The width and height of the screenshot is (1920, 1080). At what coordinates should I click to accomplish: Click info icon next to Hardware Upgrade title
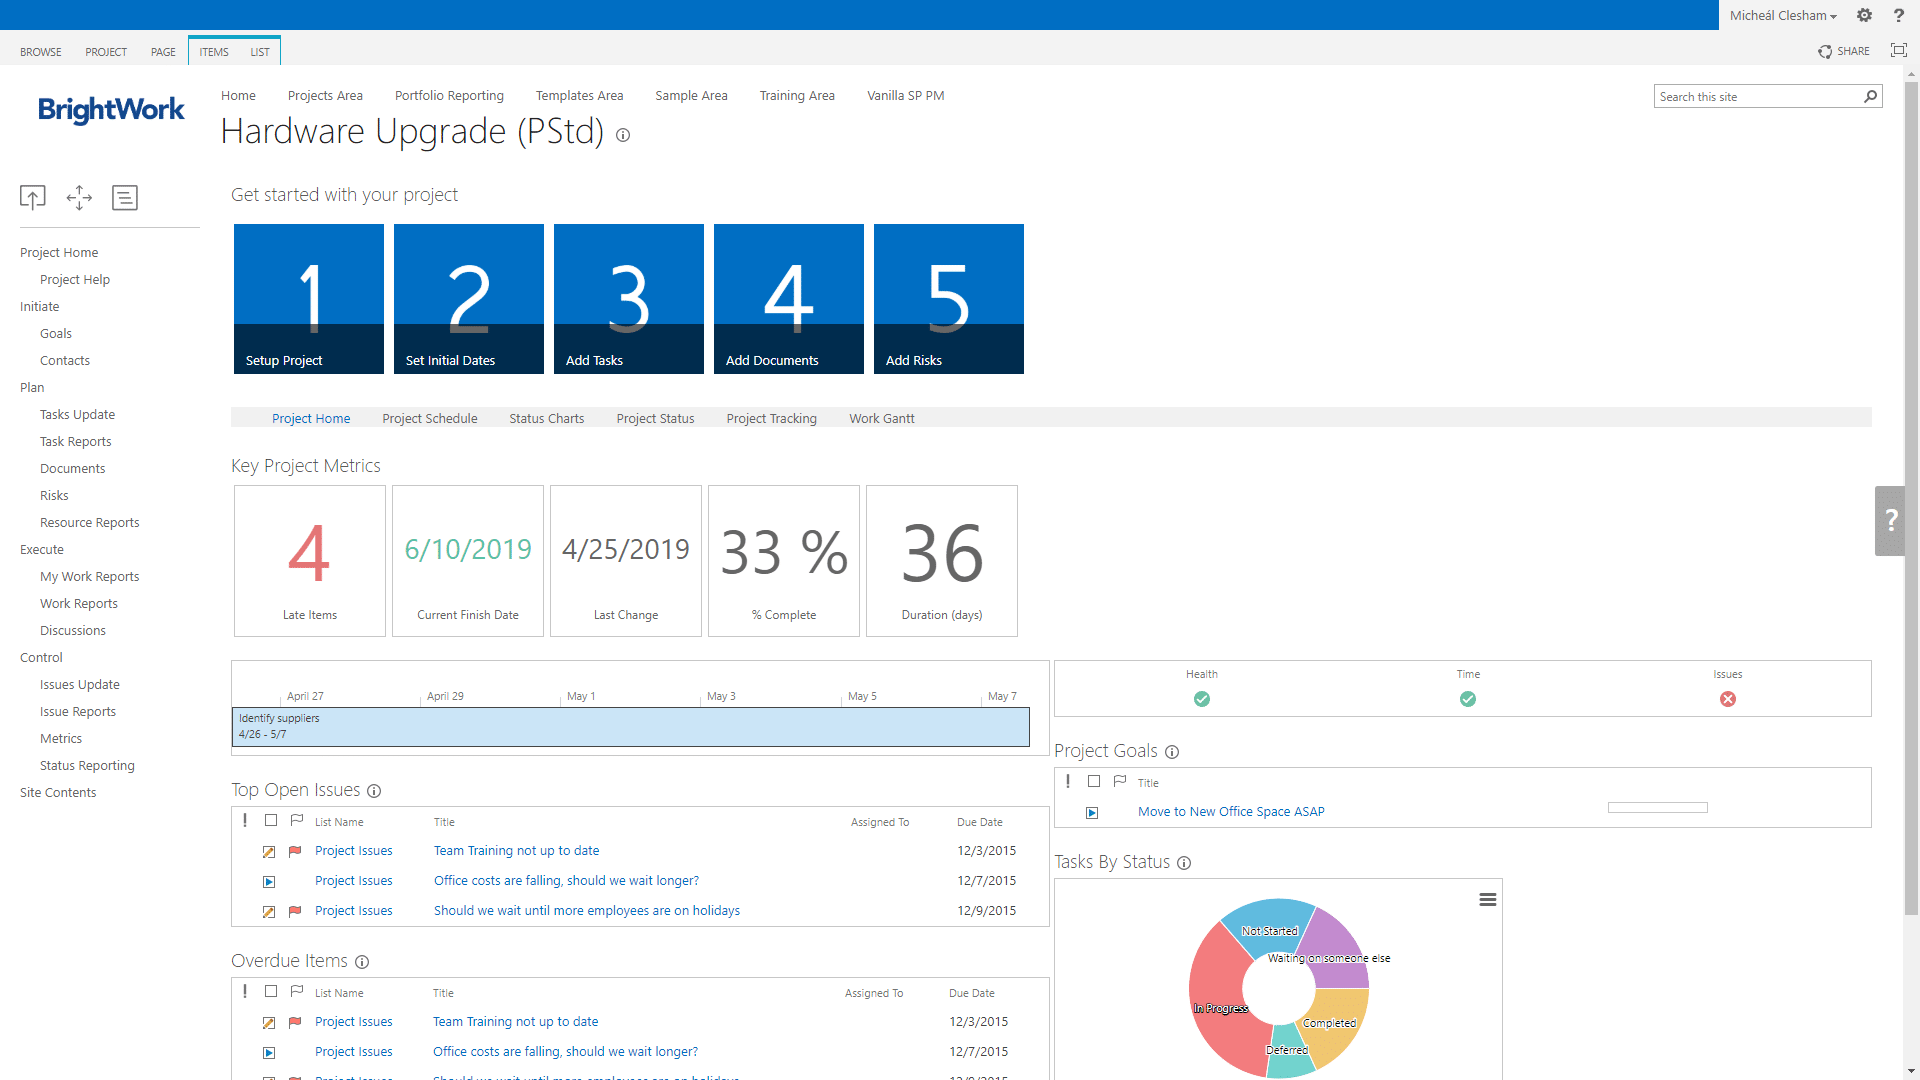(623, 135)
